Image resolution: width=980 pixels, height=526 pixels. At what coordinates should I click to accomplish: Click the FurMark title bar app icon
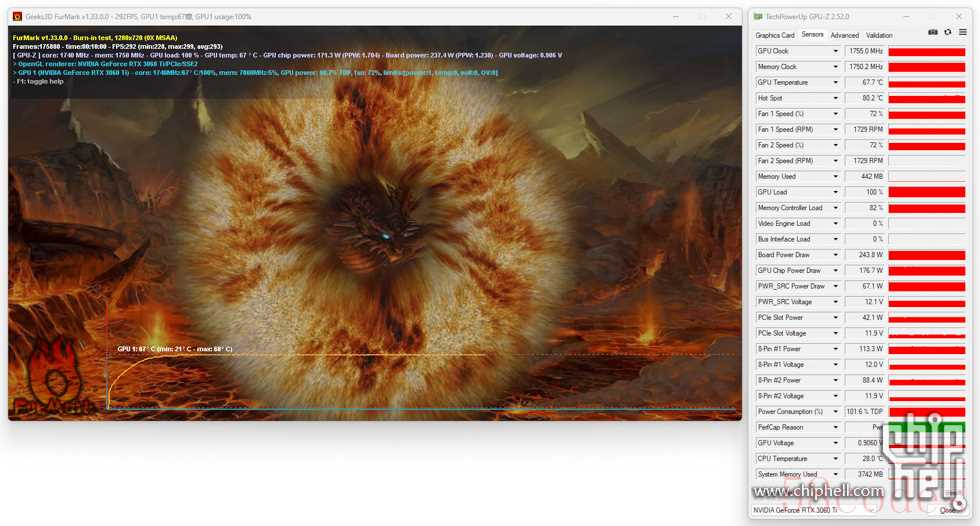(x=18, y=16)
